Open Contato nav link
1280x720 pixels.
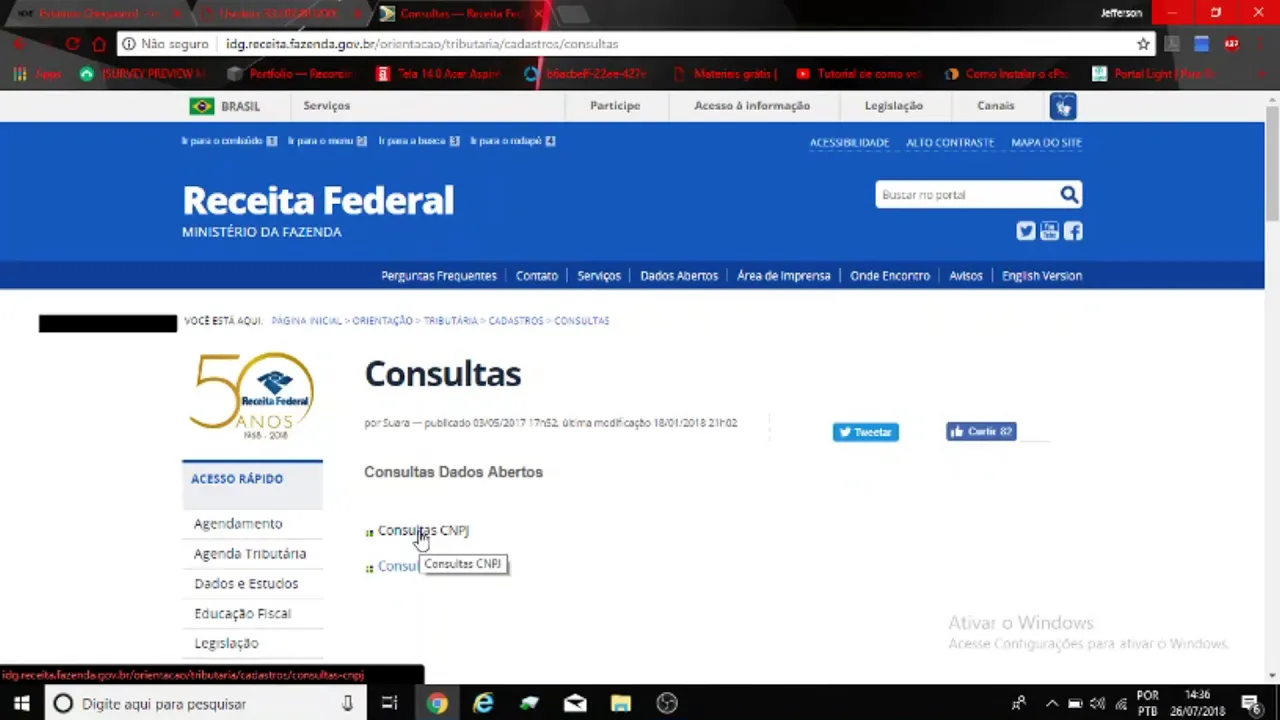[537, 276]
